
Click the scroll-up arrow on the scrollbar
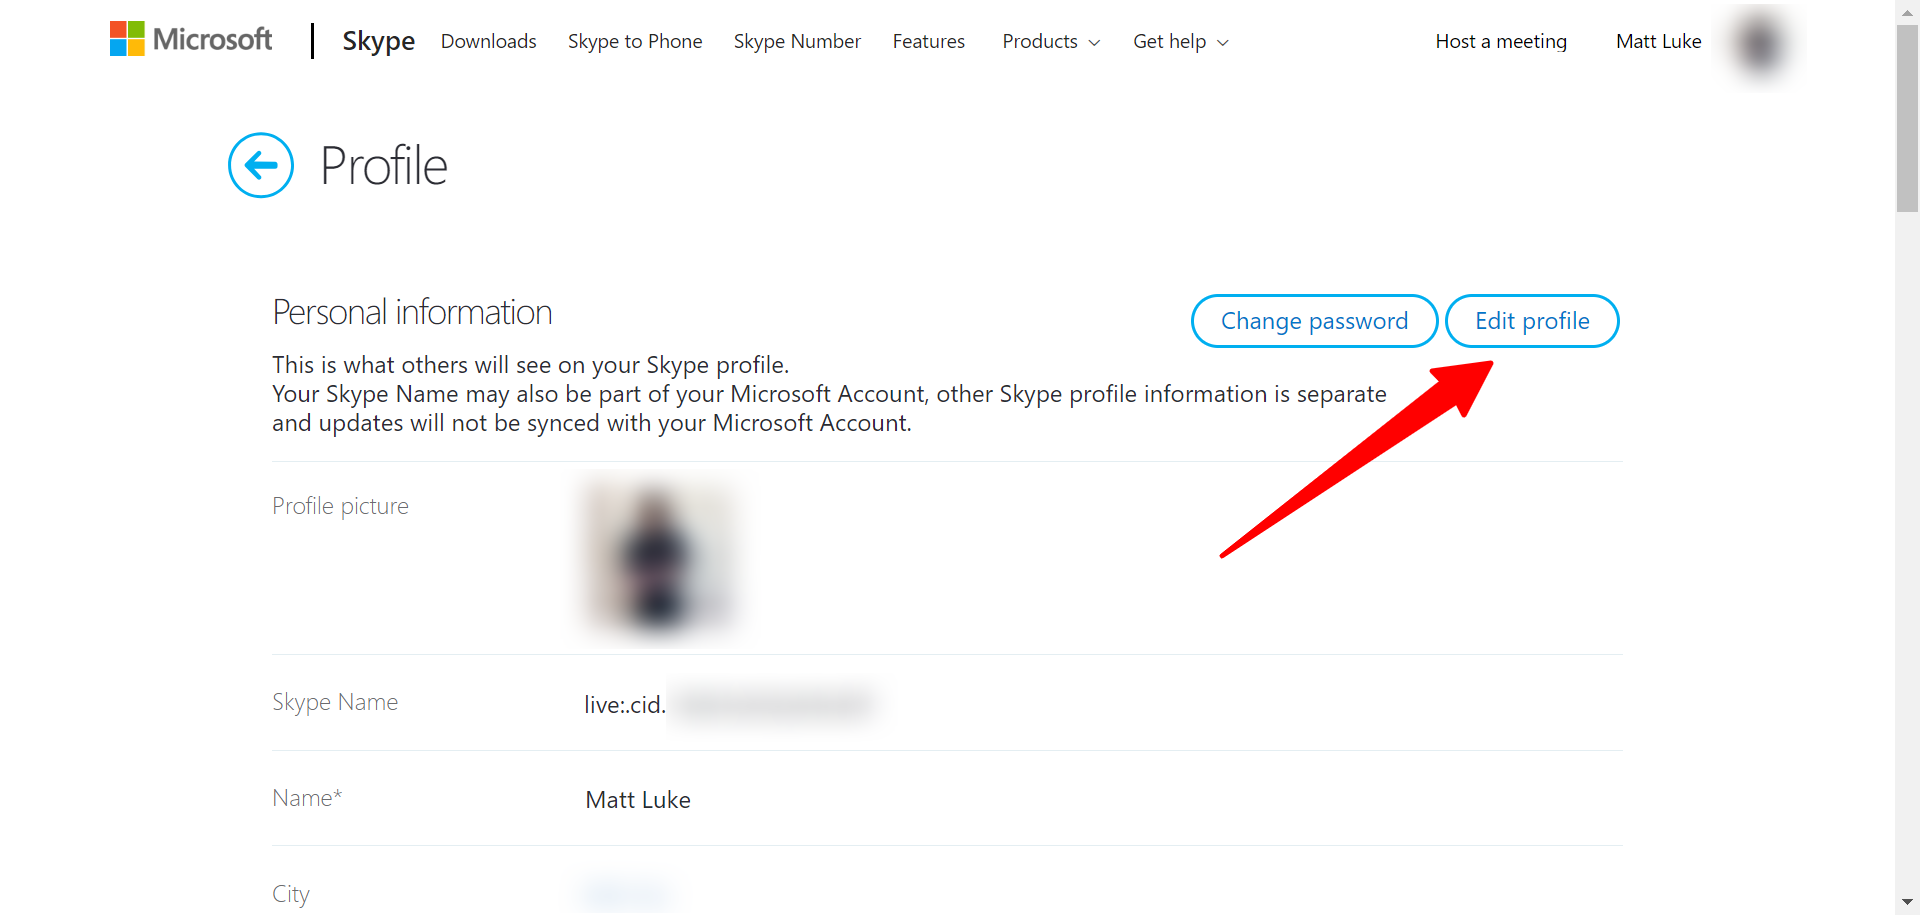tap(1906, 11)
